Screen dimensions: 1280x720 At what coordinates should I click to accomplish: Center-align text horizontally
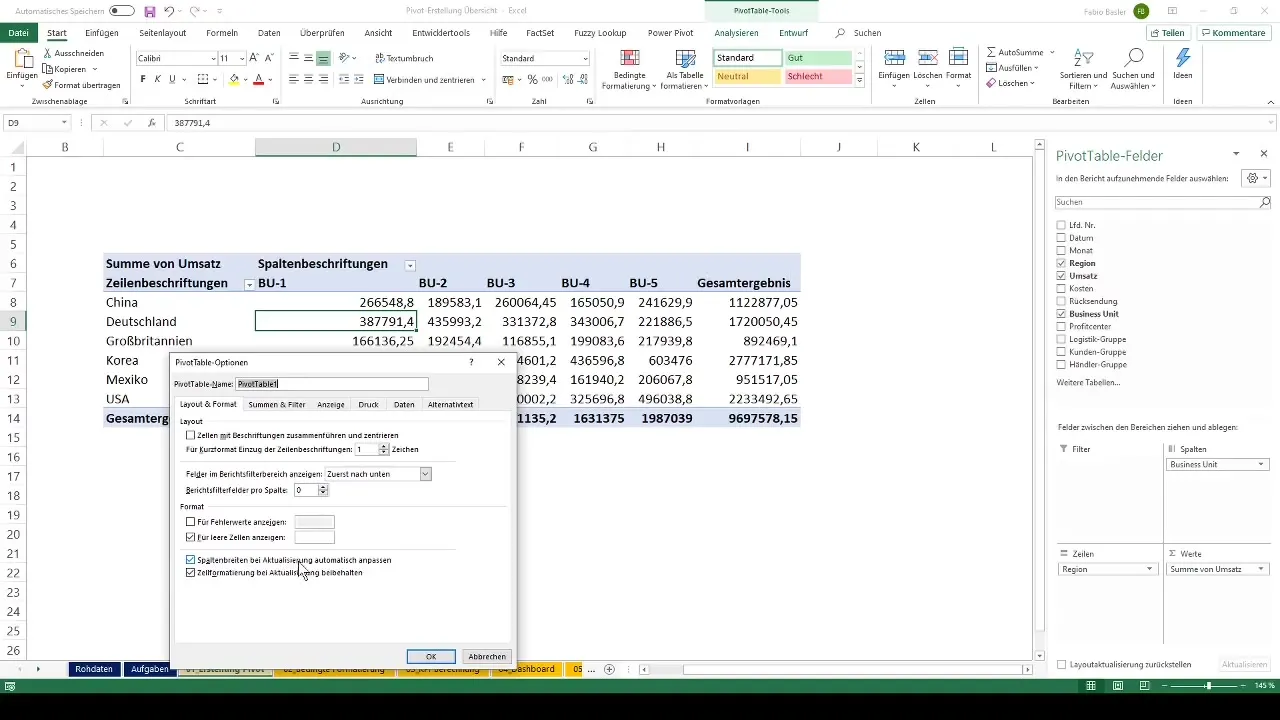click(x=309, y=79)
